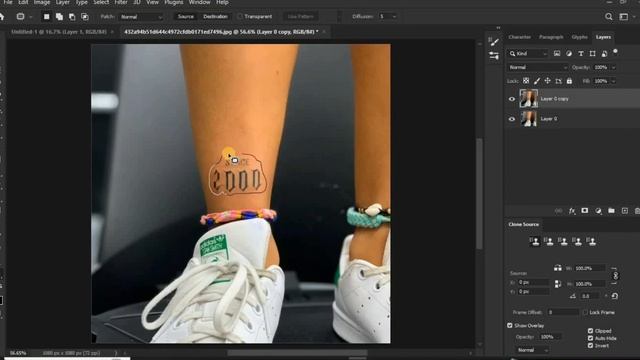The width and height of the screenshot is (640, 360).
Task: Lock transparent pixels icon
Action: 526,81
